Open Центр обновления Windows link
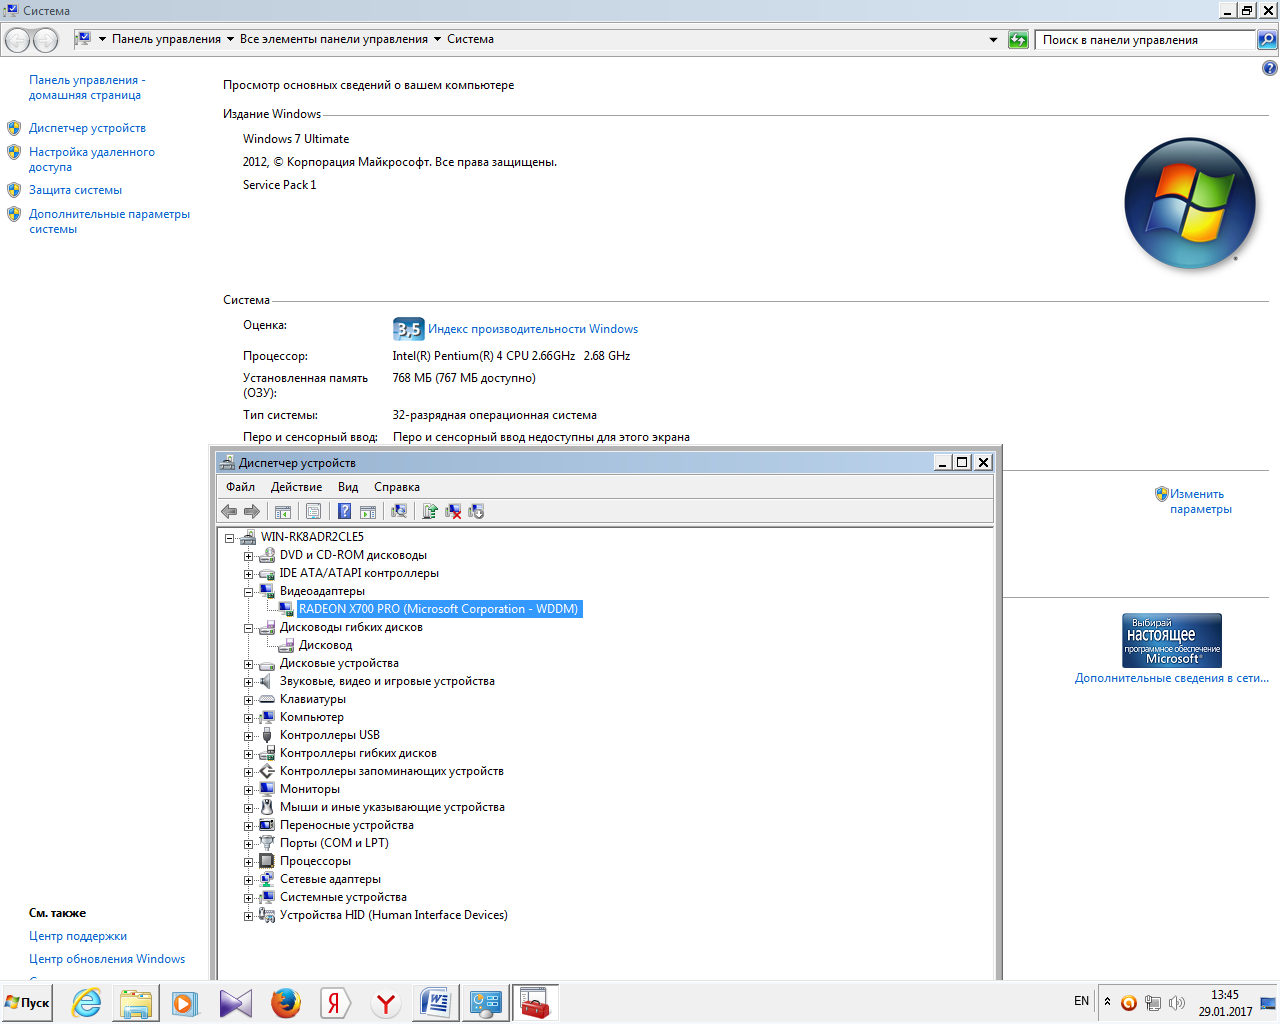This screenshot has height=1024, width=1280. [107, 959]
